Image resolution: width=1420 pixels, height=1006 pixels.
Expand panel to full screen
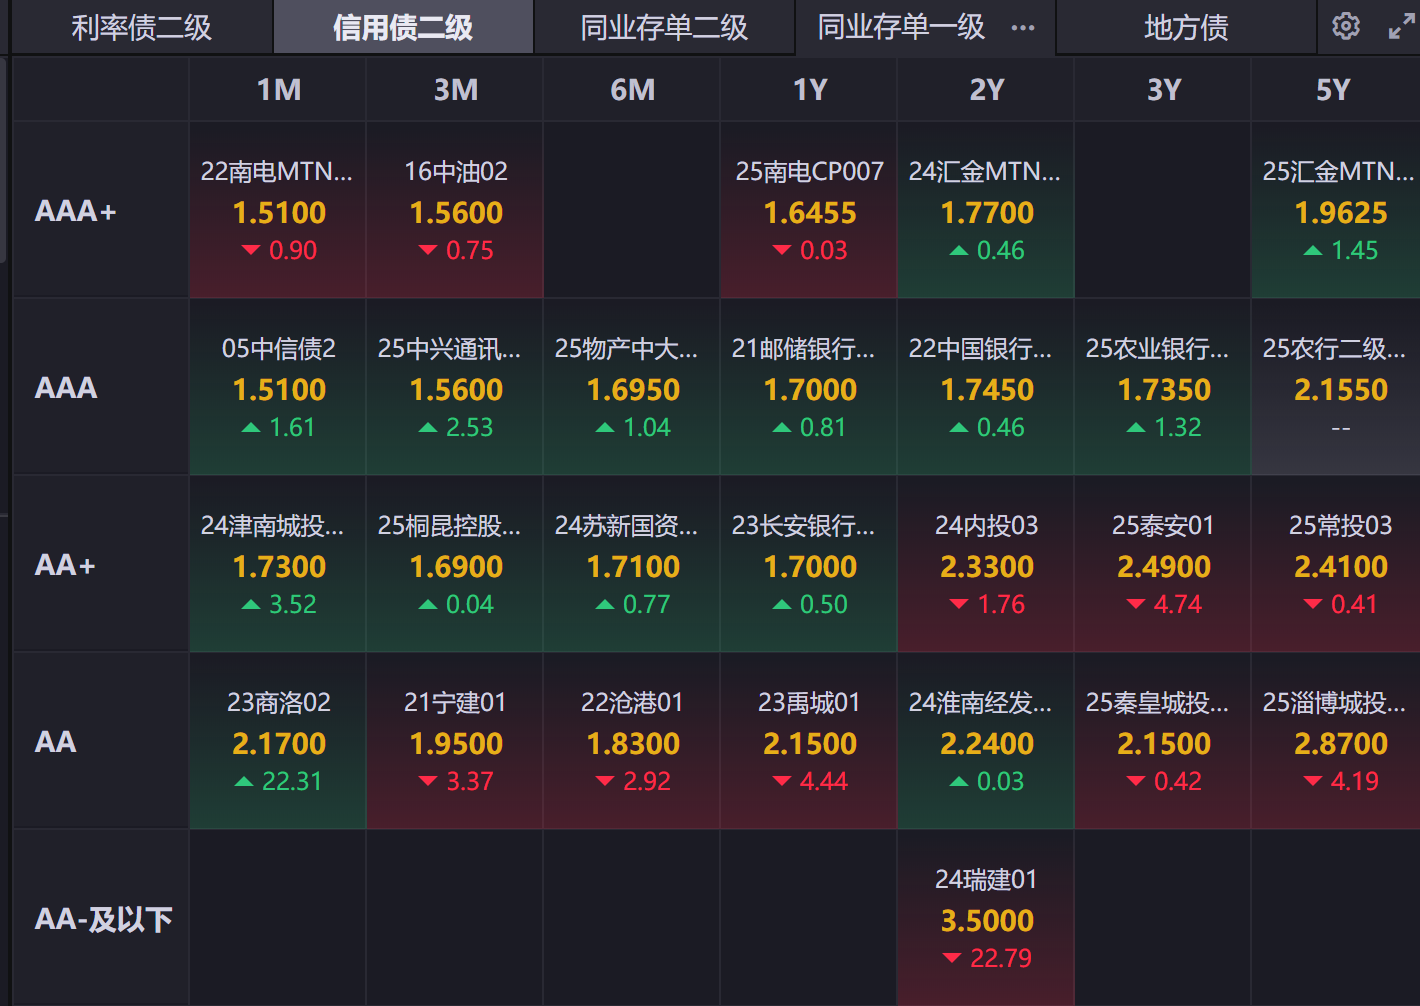[x=1401, y=27]
